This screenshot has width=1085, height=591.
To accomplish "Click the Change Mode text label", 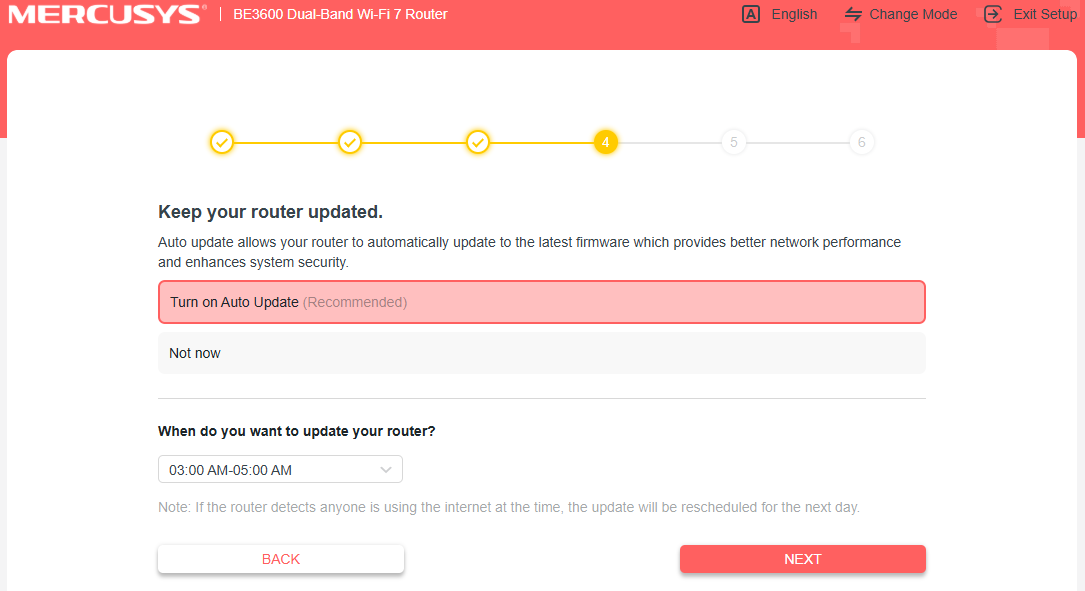I will click(x=915, y=14).
